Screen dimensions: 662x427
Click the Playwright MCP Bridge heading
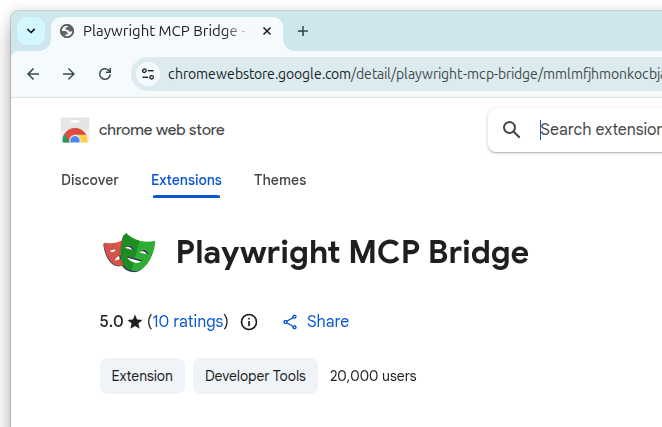point(352,253)
